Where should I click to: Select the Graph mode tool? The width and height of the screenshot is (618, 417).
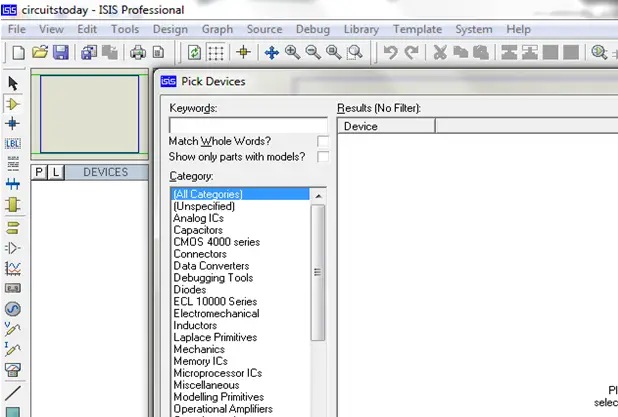pyautogui.click(x=13, y=268)
